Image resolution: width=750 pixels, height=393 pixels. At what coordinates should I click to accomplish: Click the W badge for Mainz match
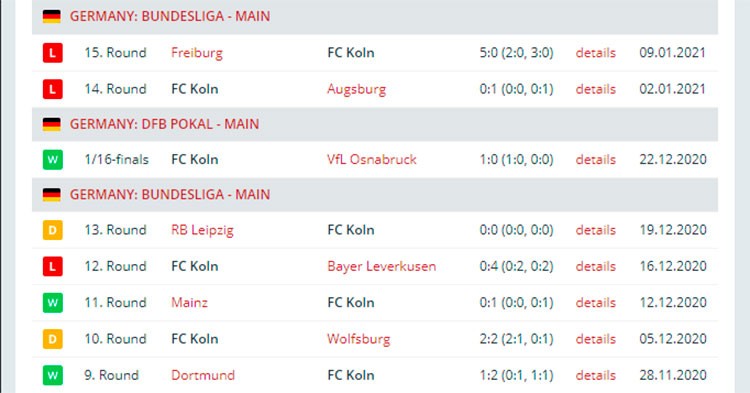pyautogui.click(x=53, y=303)
